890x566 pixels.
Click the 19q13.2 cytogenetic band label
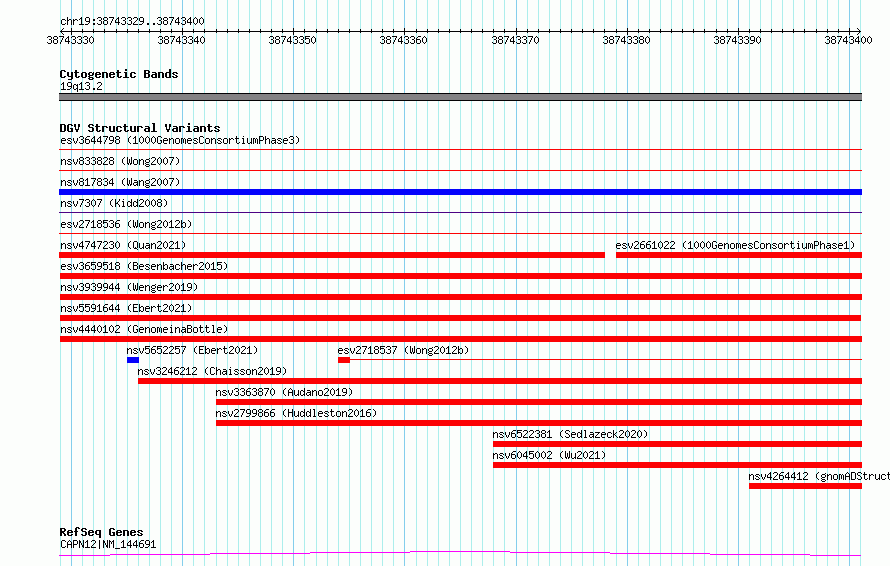coord(81,86)
